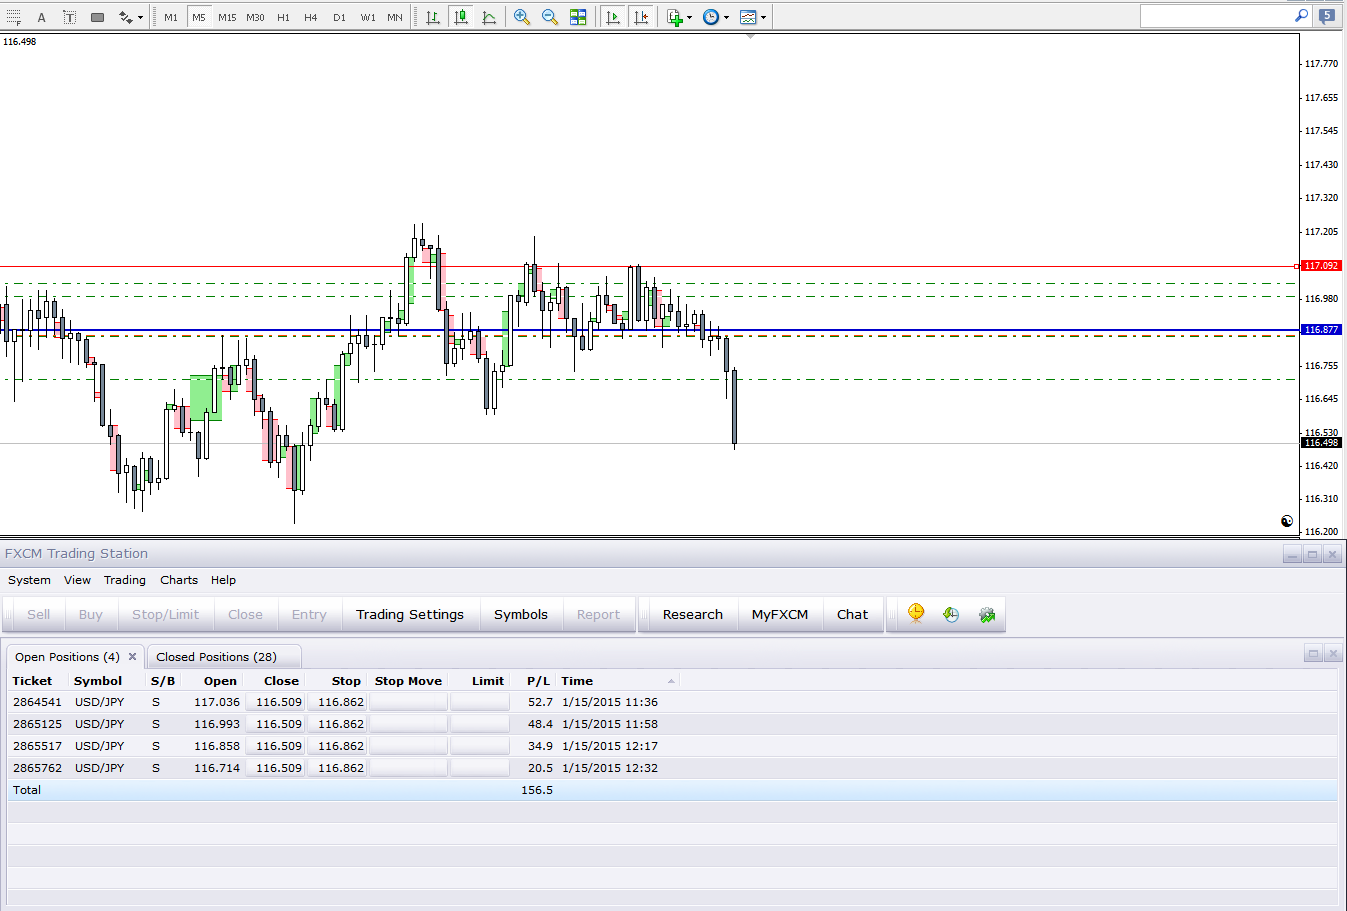The height and width of the screenshot is (911, 1347).
Task: Click the chart search input field
Action: click(x=1215, y=16)
